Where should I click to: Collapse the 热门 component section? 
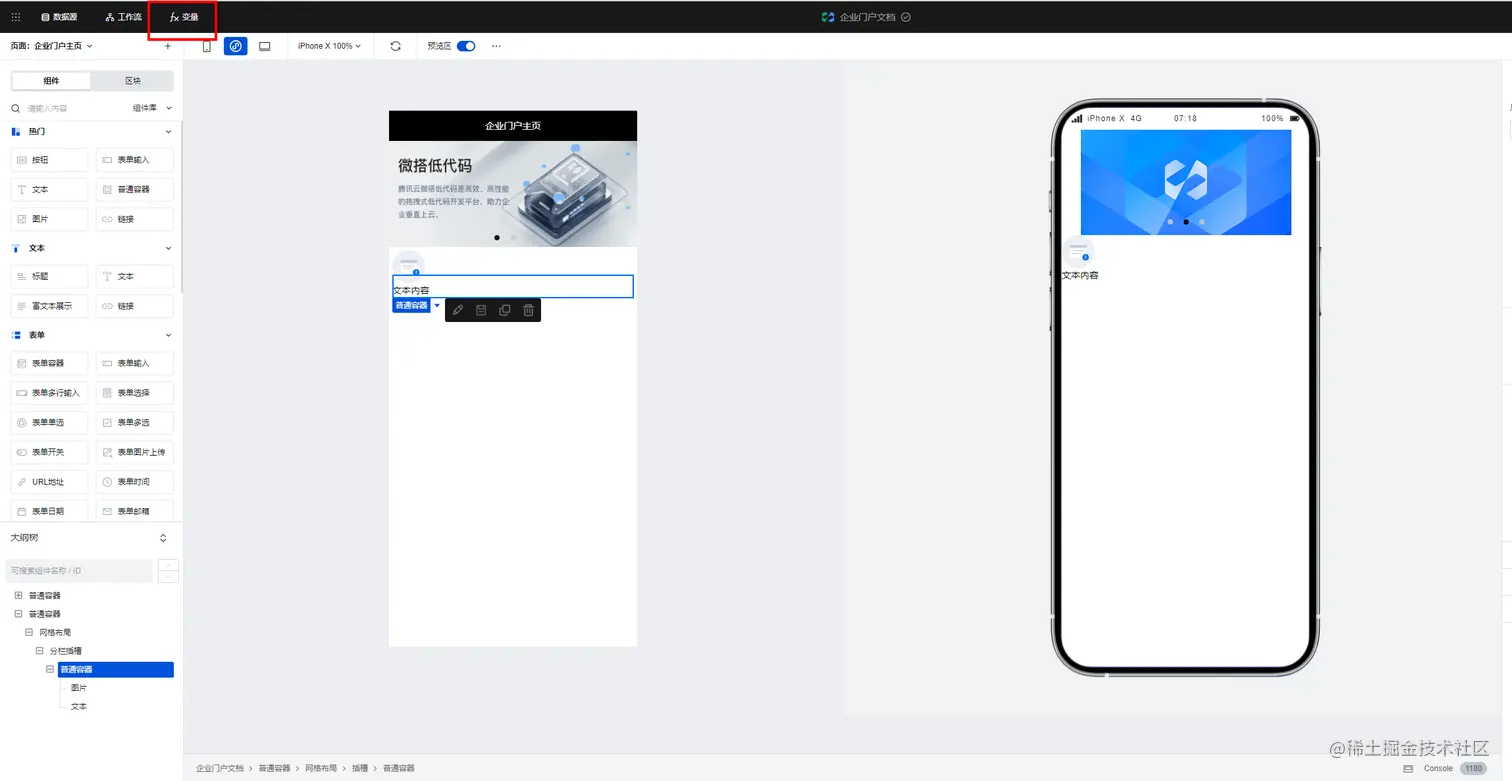(x=168, y=132)
